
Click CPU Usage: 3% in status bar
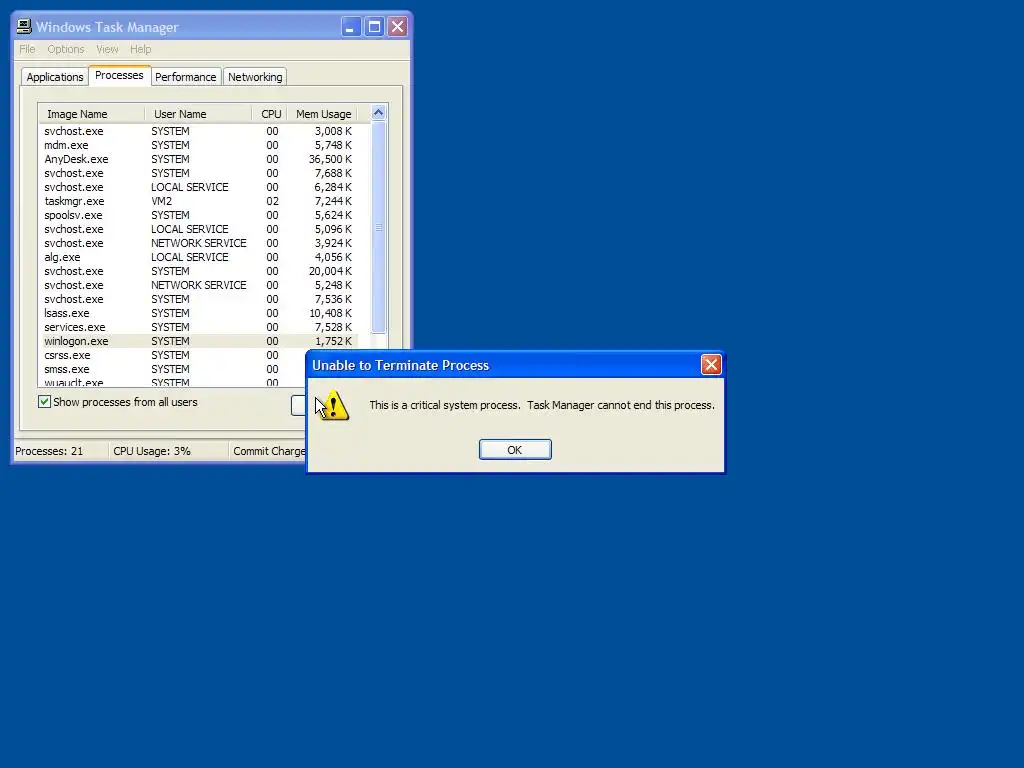click(x=152, y=451)
